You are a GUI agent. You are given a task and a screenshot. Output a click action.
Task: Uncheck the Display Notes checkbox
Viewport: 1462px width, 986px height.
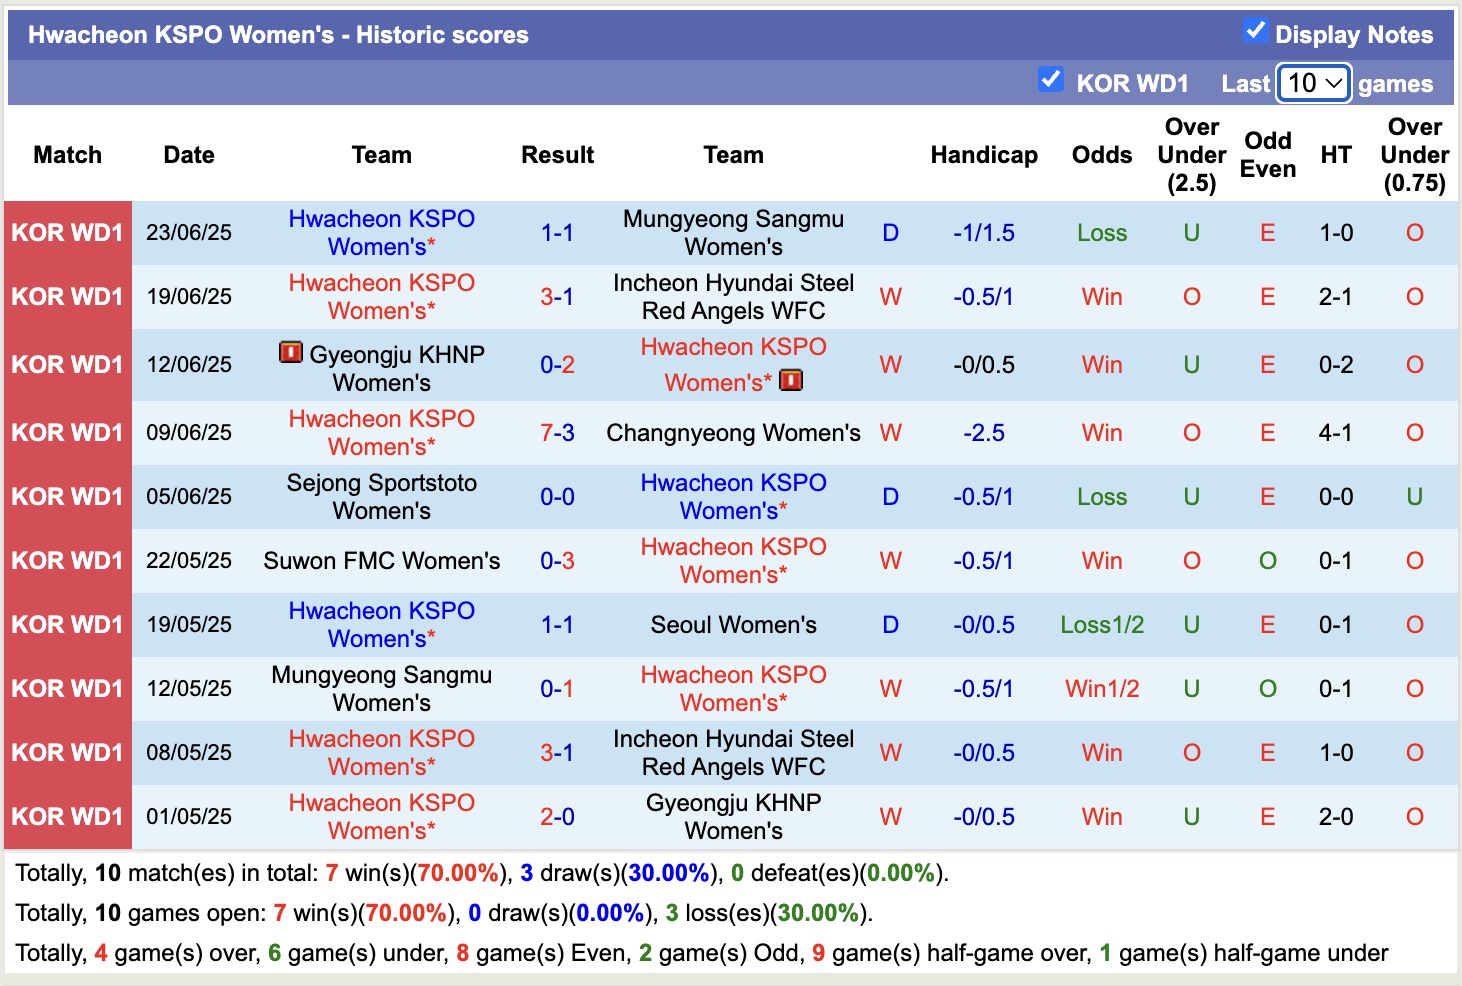tap(1253, 30)
